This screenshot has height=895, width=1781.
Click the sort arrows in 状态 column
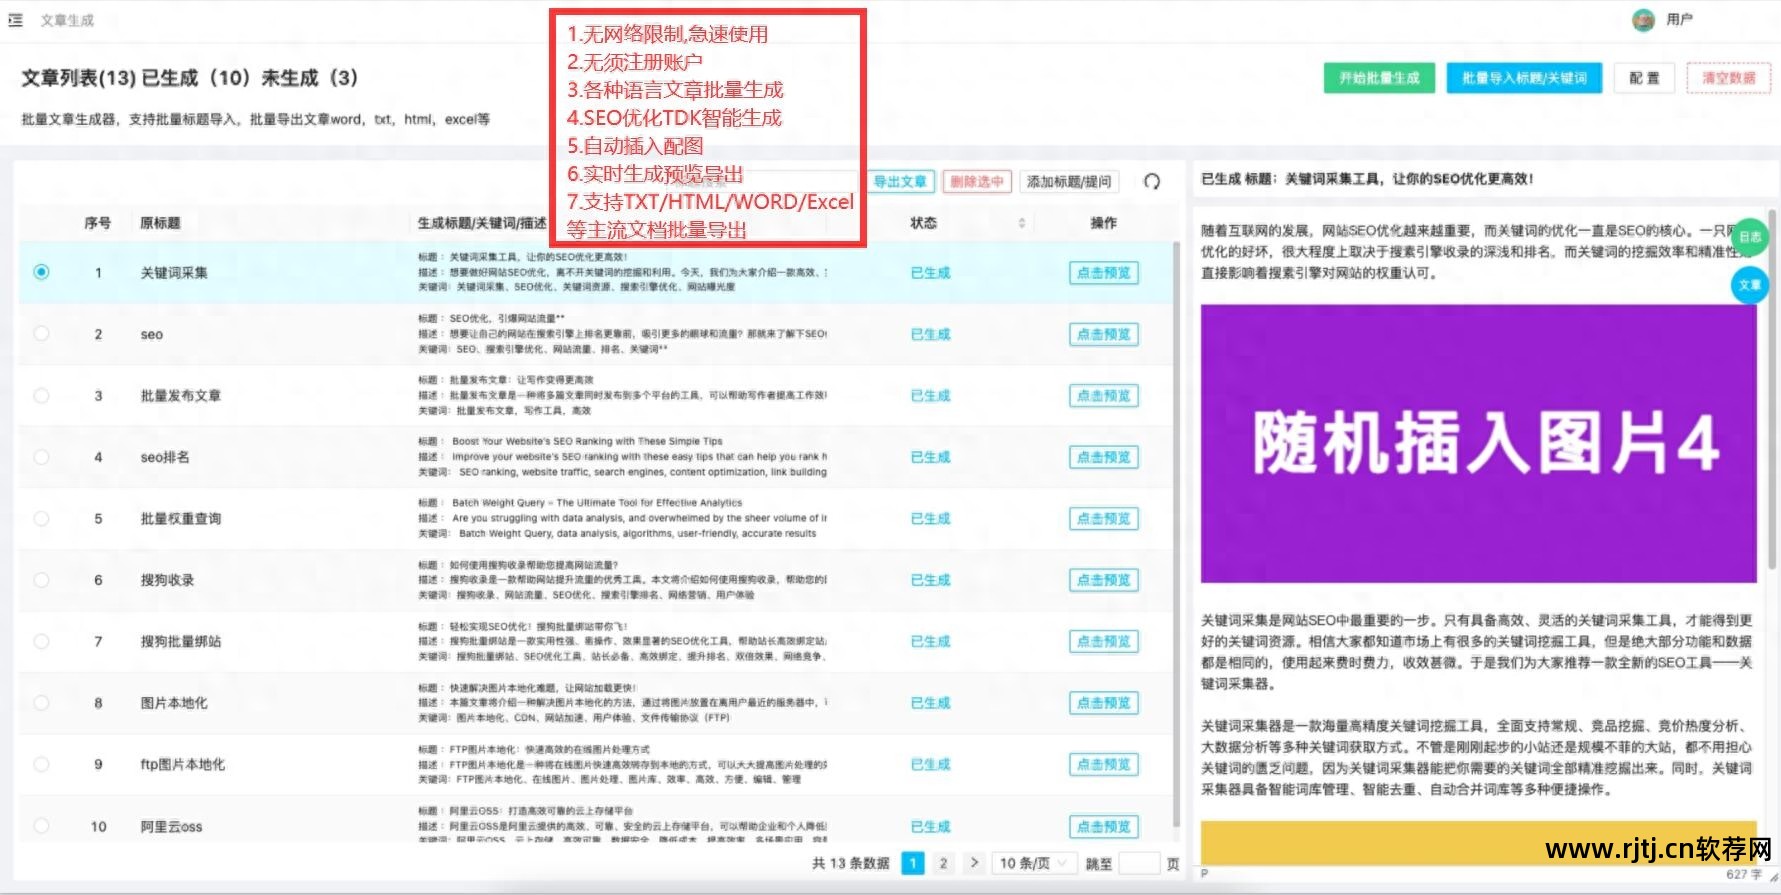click(1021, 223)
